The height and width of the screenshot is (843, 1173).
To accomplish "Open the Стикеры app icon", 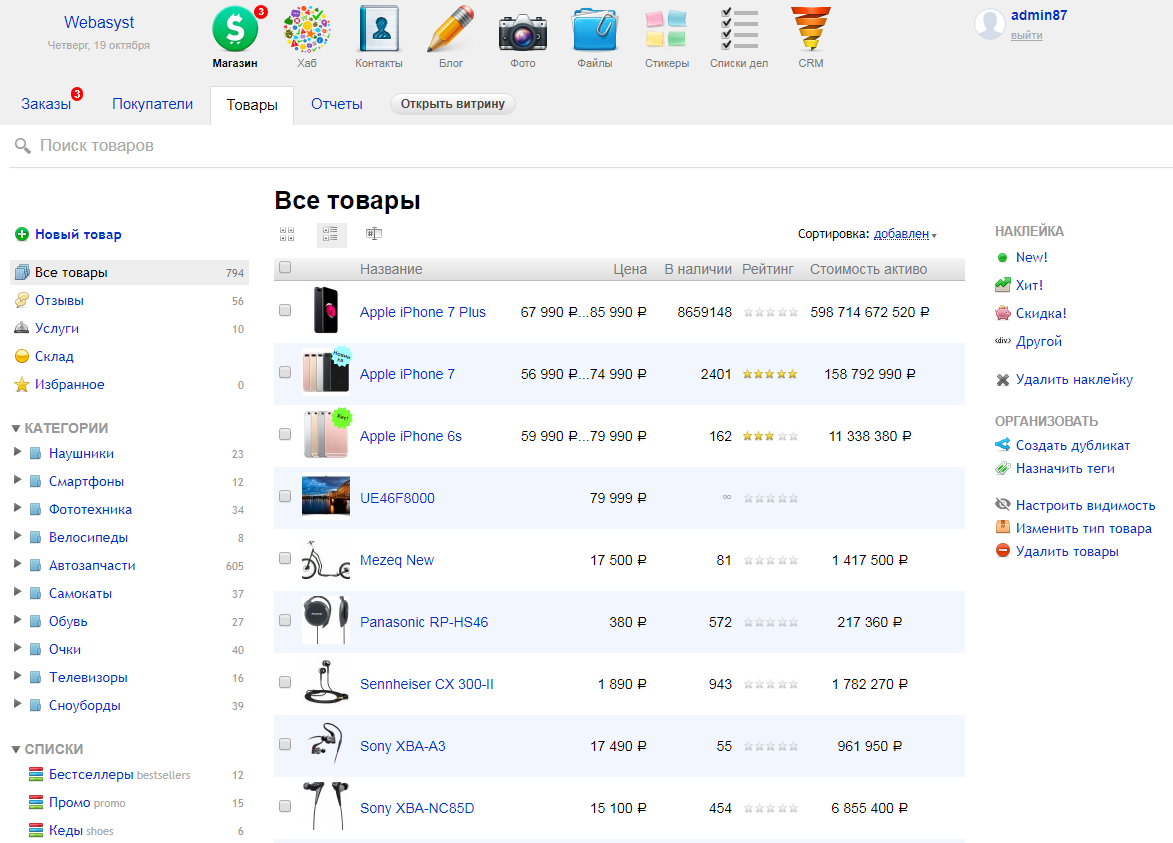I will (x=667, y=28).
